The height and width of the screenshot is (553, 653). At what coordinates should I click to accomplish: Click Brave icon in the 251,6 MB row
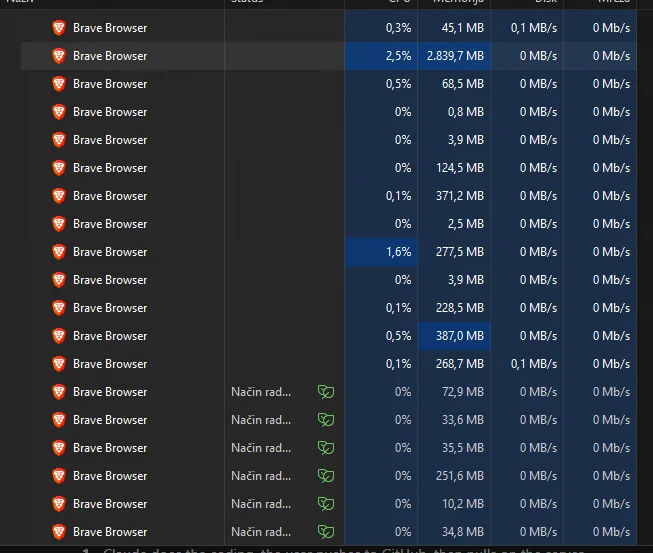[x=59, y=476]
